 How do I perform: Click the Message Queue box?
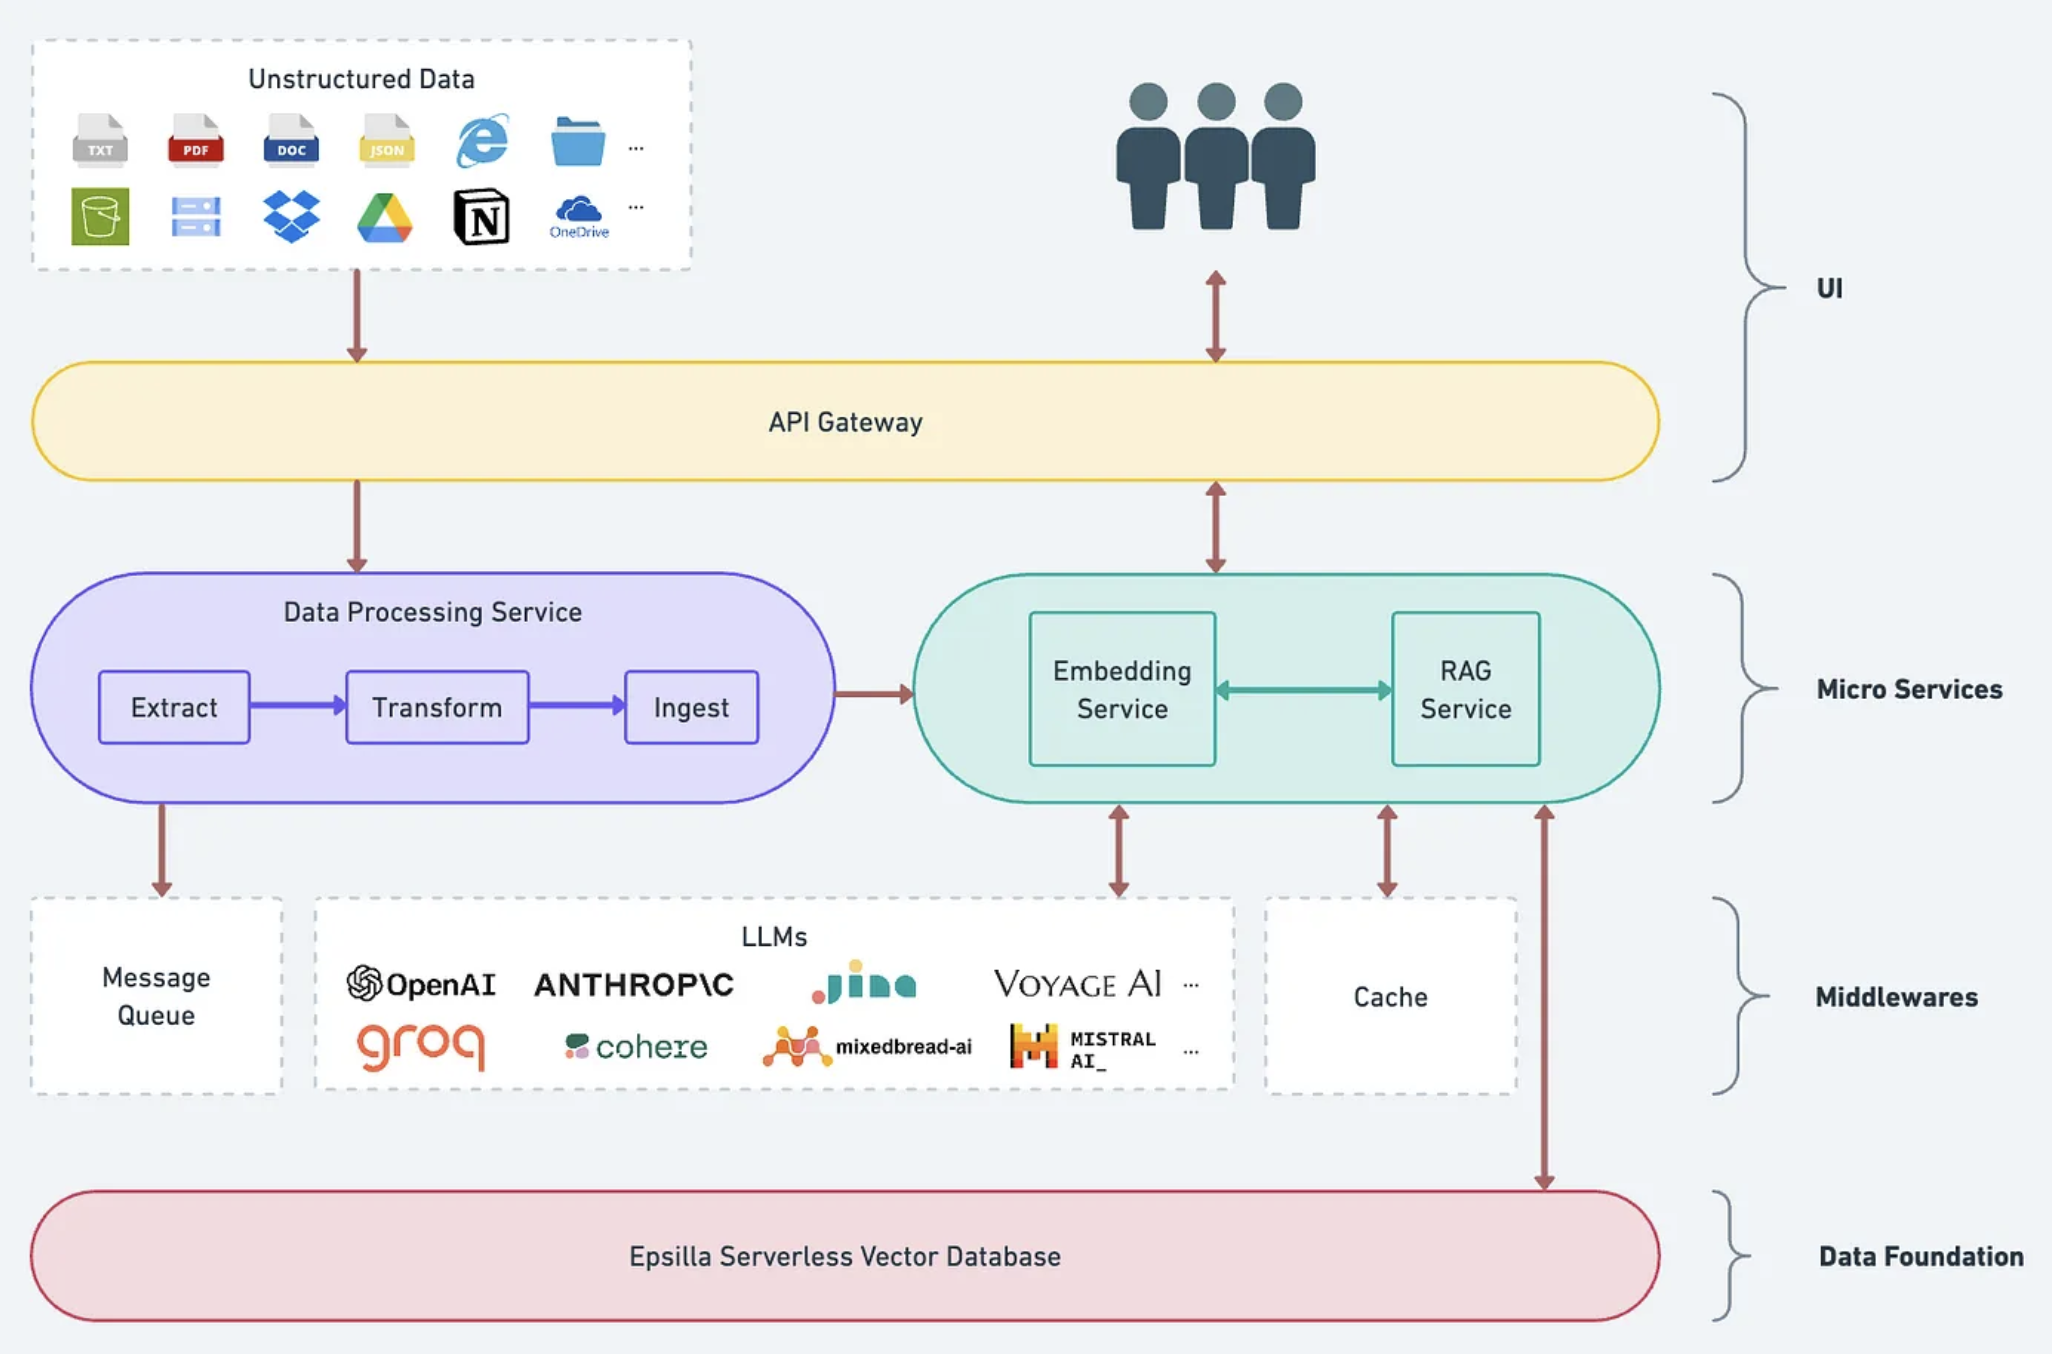pos(156,995)
